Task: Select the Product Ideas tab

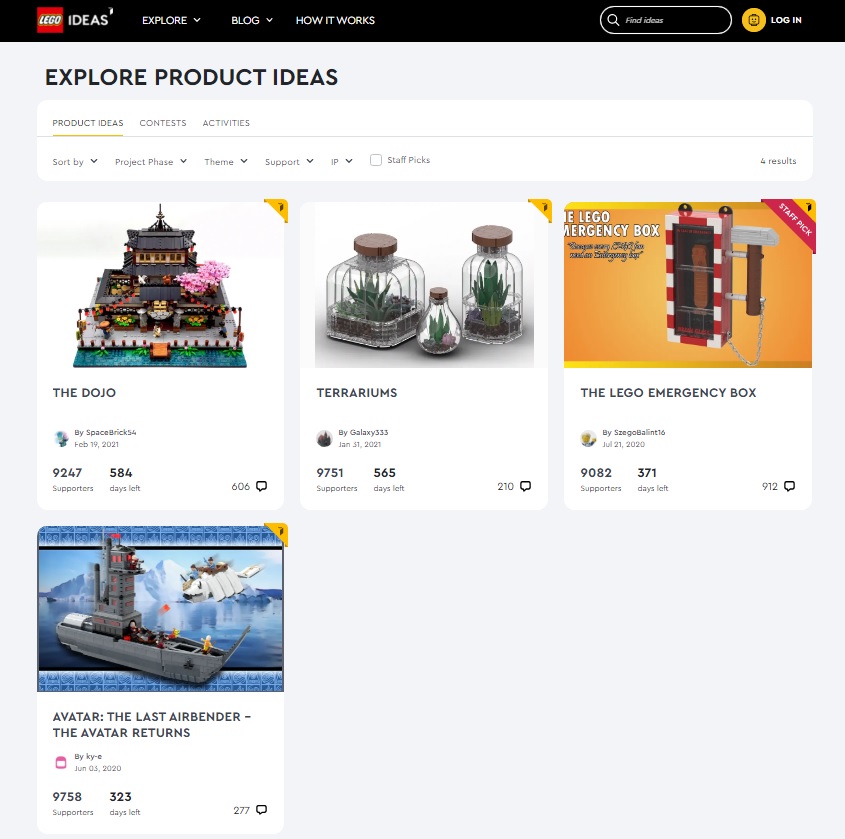Action: (x=88, y=123)
